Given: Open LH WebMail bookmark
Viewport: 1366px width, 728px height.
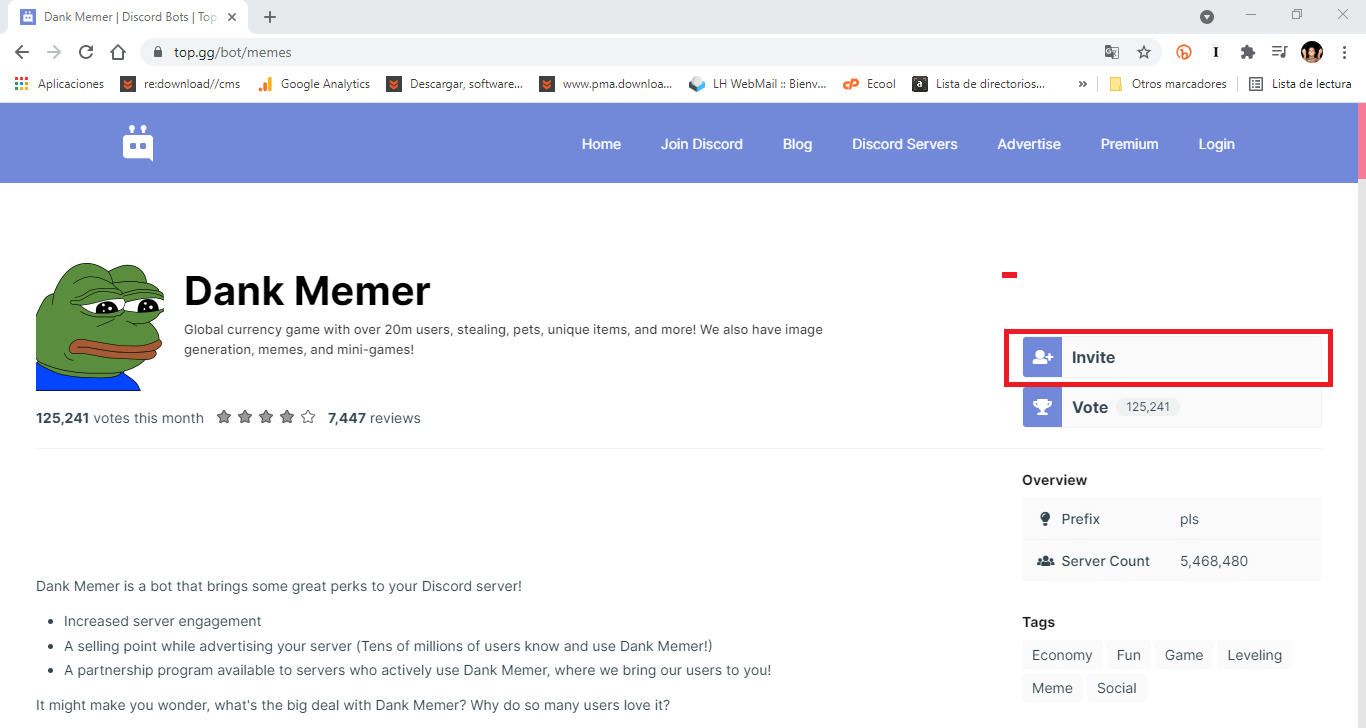Looking at the screenshot, I should pyautogui.click(x=759, y=84).
